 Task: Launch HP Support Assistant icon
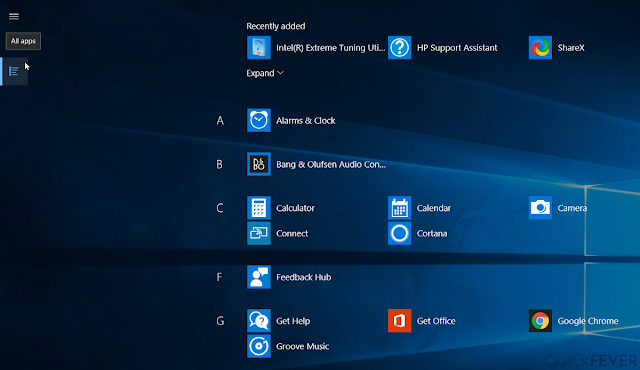(x=400, y=47)
